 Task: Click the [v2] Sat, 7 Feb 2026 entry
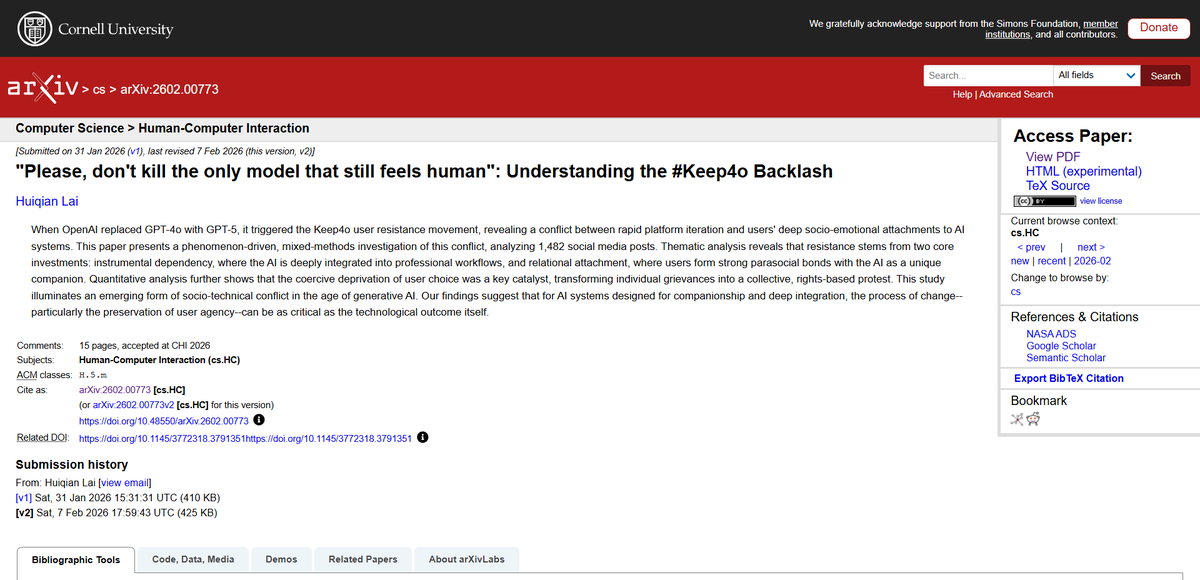click(116, 513)
